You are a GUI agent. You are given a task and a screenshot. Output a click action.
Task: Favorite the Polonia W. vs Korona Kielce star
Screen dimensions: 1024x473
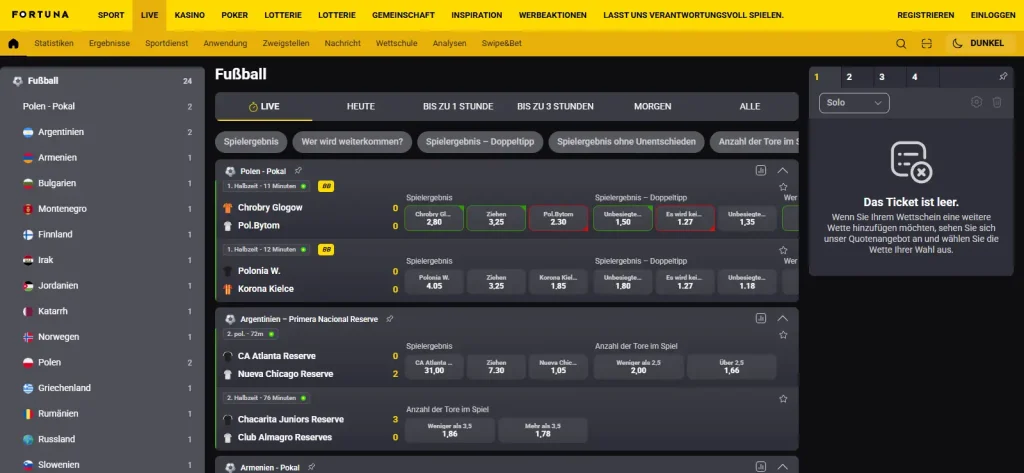783,250
